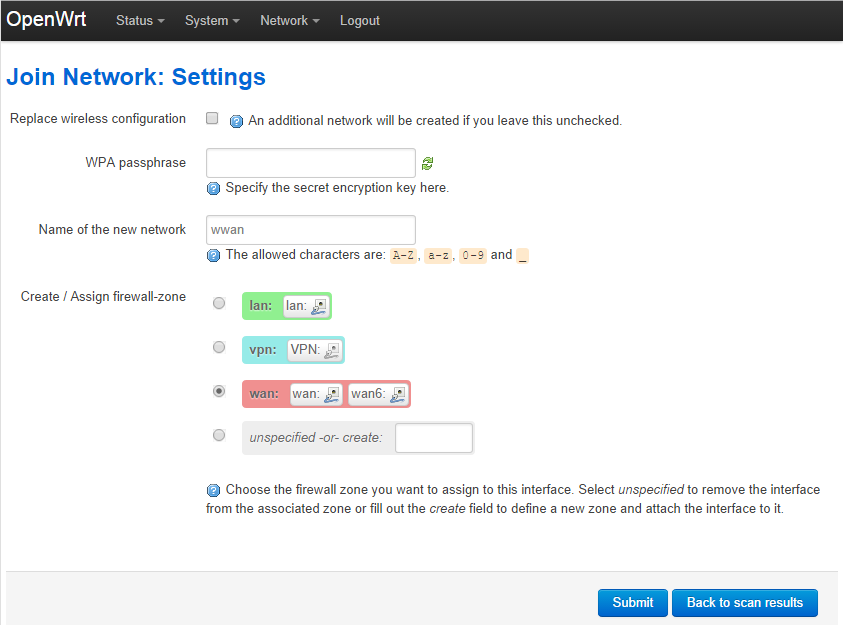Select the vpn firewall zone radio button
This screenshot has width=843, height=625.
tap(219, 347)
